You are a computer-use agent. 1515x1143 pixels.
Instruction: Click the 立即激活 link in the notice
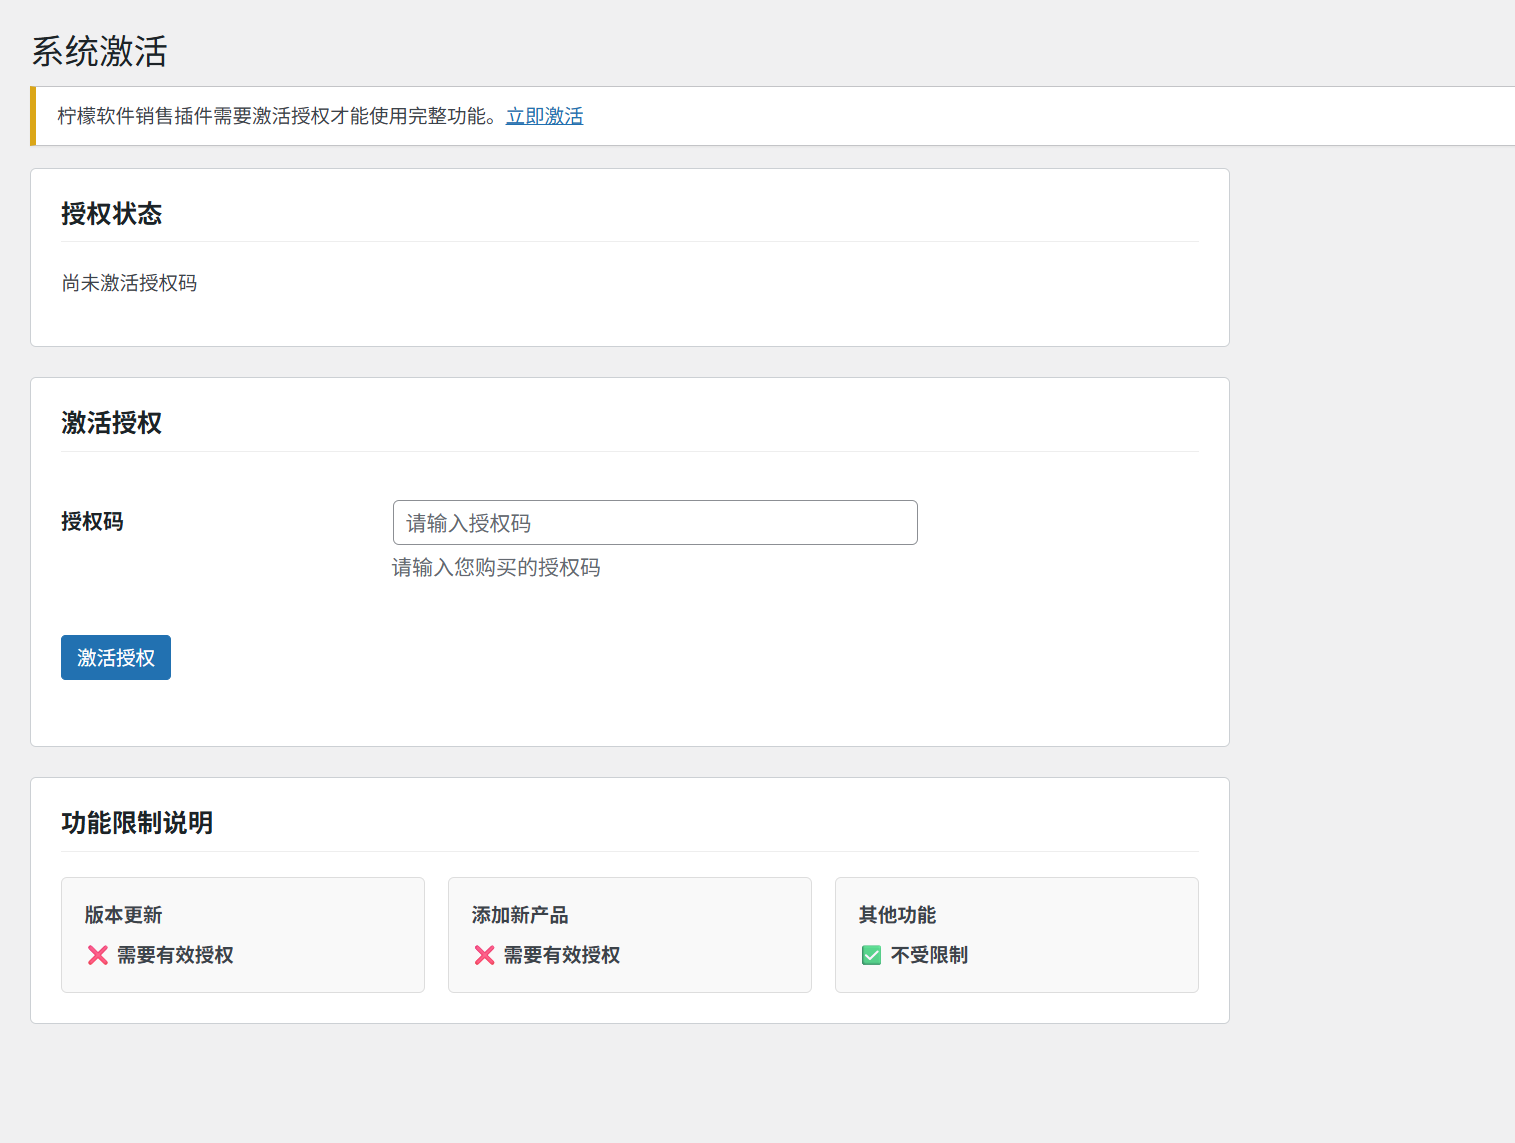point(544,116)
